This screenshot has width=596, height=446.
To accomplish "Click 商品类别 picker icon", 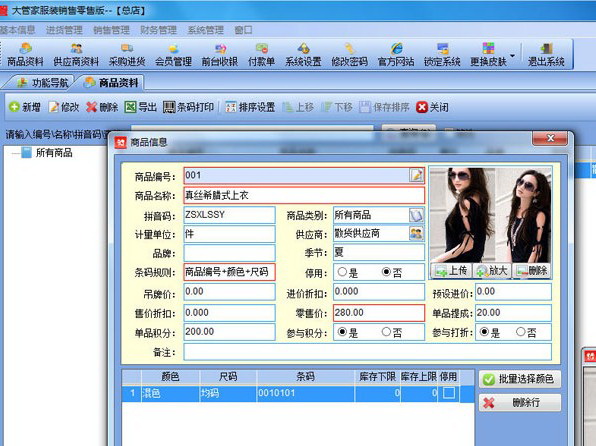I will coord(416,215).
